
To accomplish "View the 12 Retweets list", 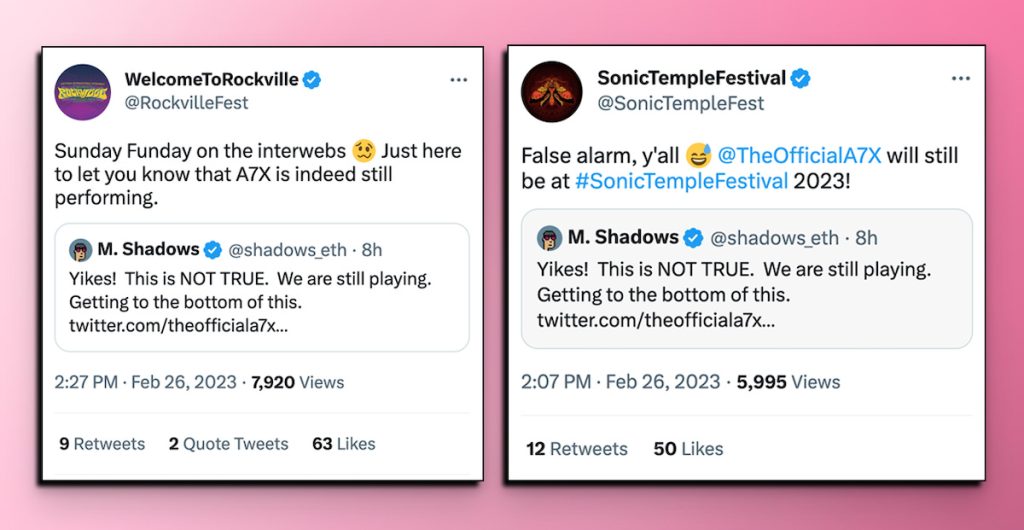I will coord(577,449).
